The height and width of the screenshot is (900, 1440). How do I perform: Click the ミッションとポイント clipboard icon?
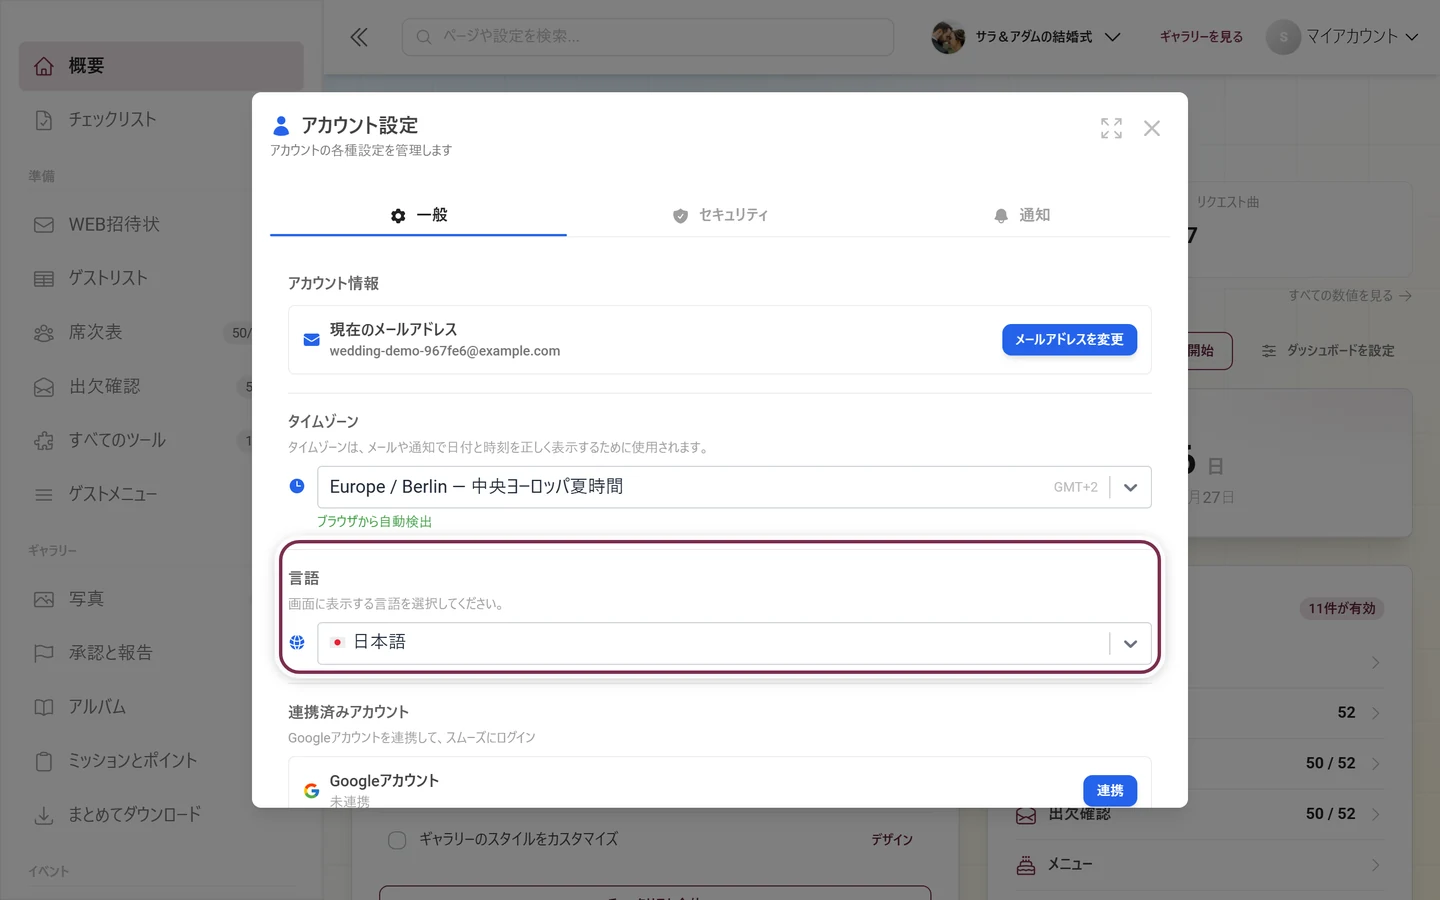click(44, 761)
